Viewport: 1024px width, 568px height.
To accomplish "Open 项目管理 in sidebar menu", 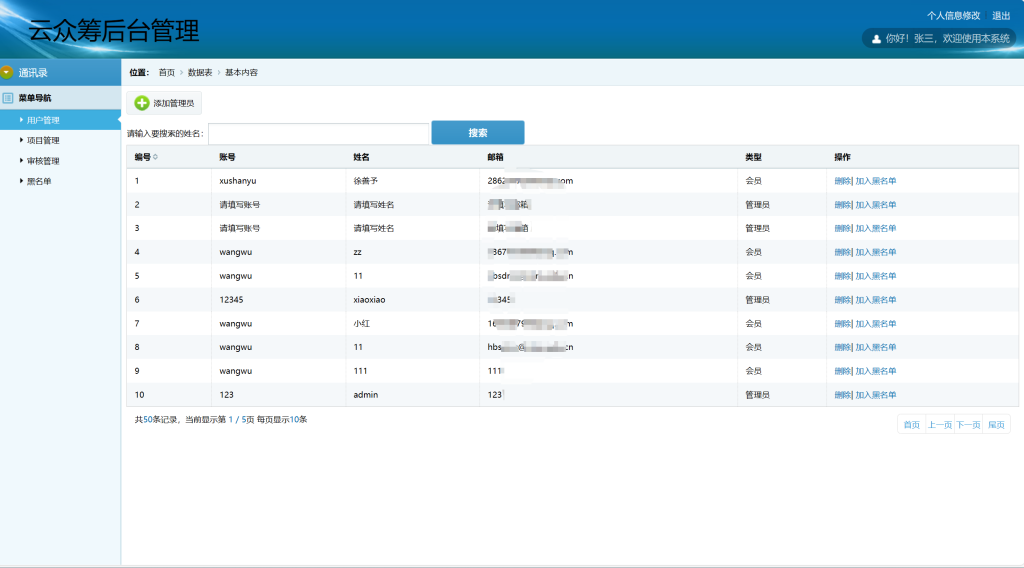I will click(x=43, y=140).
